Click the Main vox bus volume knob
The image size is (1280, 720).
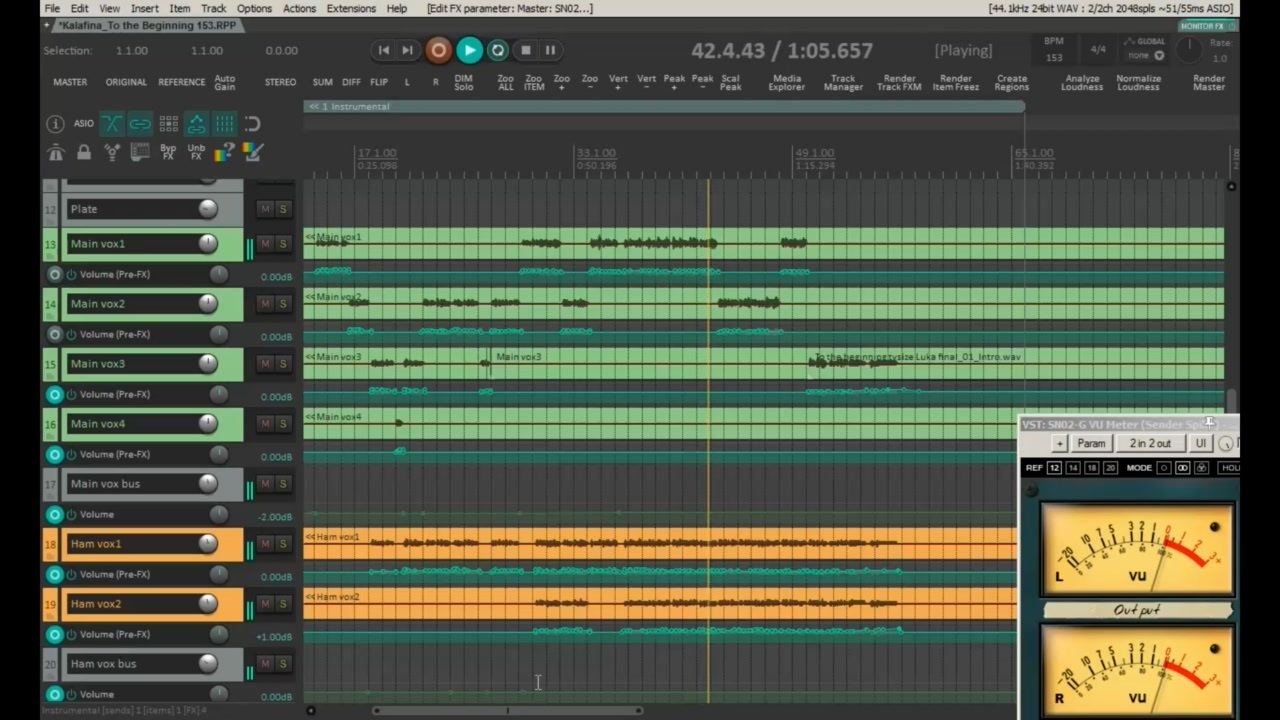pos(208,483)
